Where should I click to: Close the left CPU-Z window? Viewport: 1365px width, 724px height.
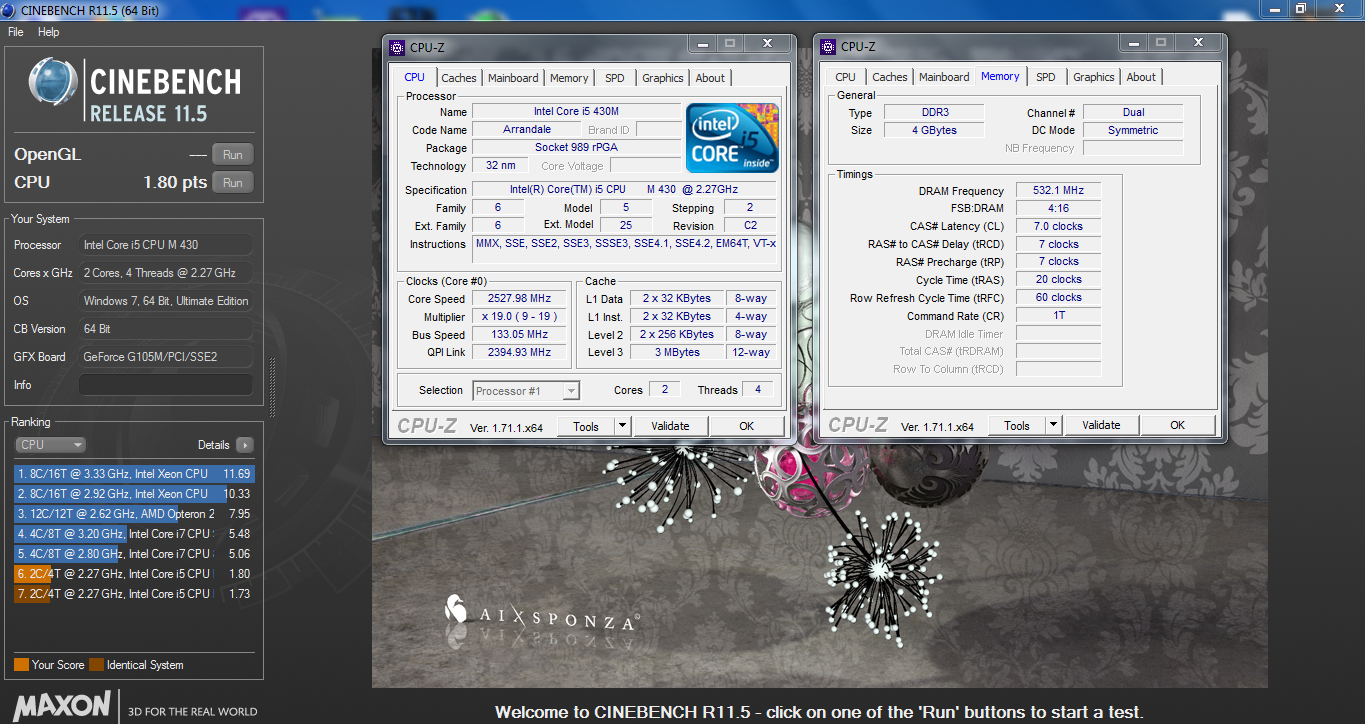pos(767,44)
